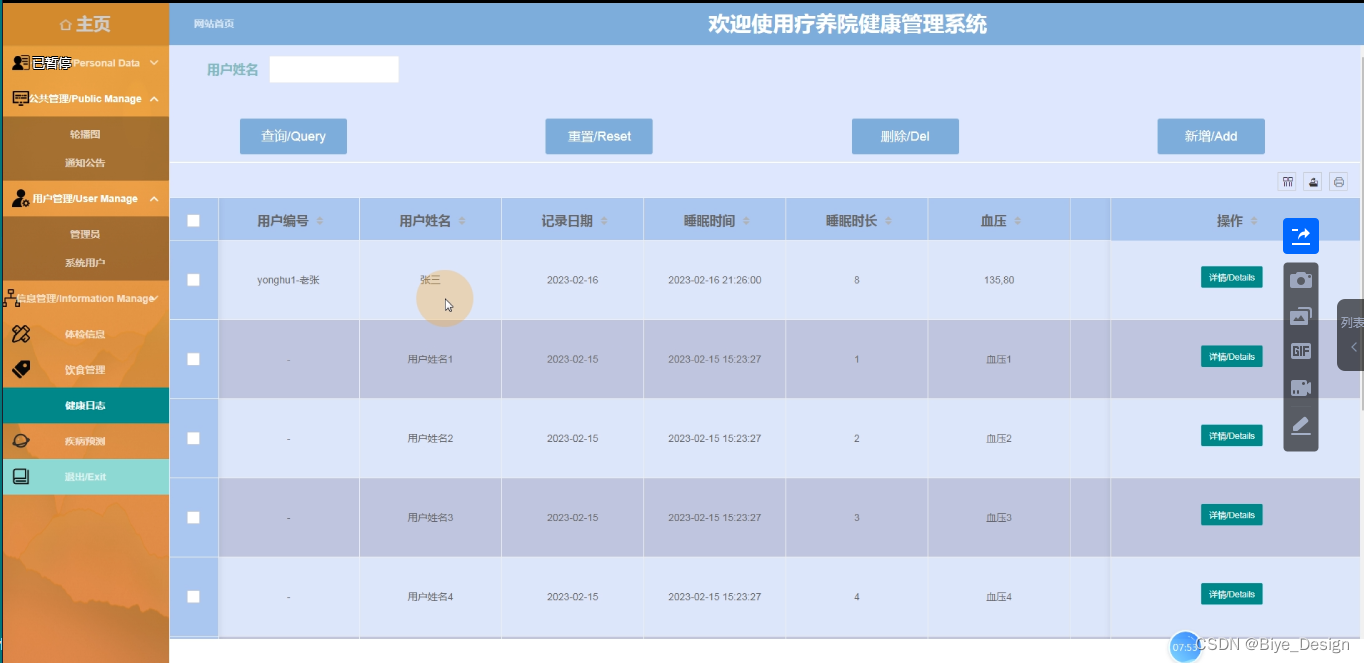This screenshot has width=1364, height=663.
Task: Toggle the Information Manage chevron
Action: (x=154, y=298)
